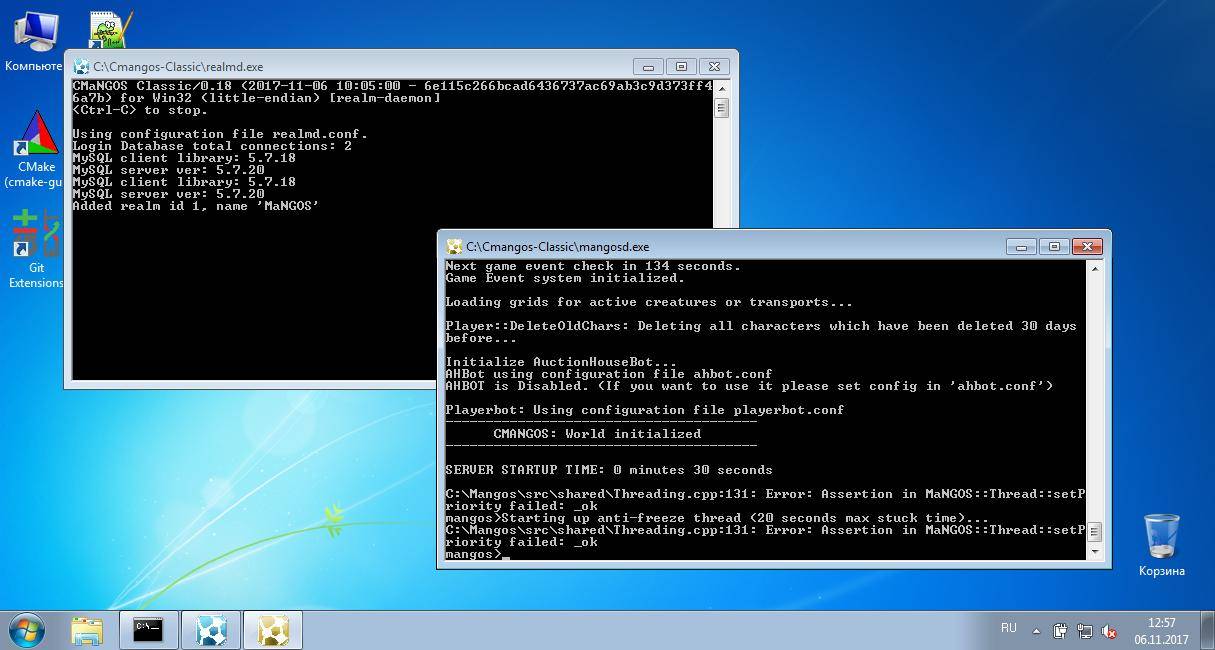Image resolution: width=1215 pixels, height=650 pixels.
Task: Click the 'AHBOT is Disabled.' line
Action: click(749, 386)
